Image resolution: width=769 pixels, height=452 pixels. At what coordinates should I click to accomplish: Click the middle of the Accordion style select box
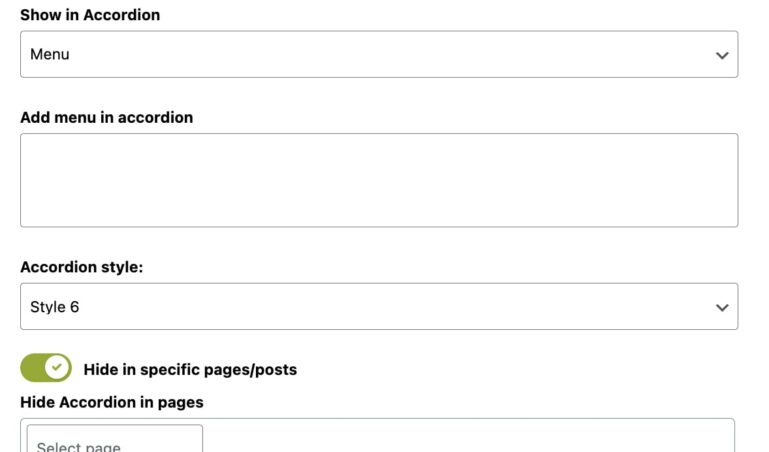[379, 306]
